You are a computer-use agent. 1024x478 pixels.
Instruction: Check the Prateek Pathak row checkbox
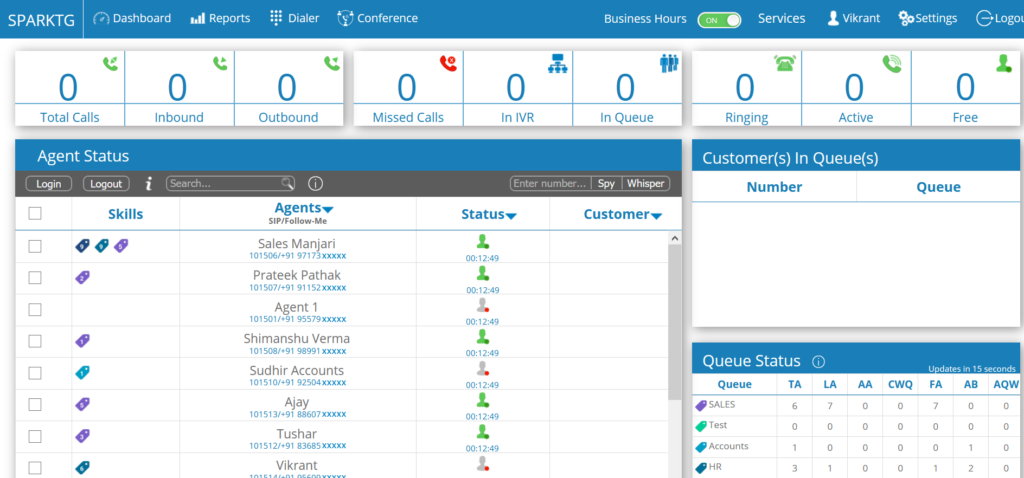(x=35, y=278)
